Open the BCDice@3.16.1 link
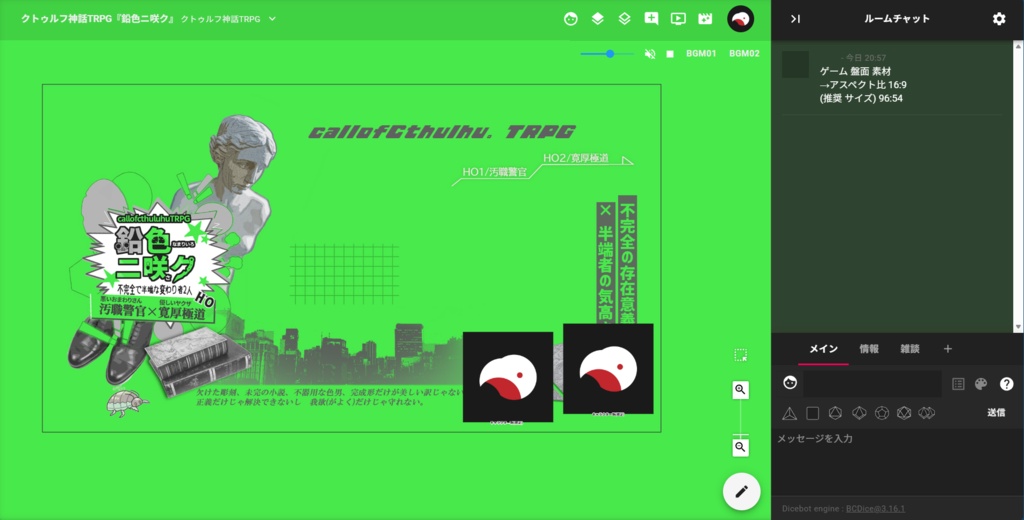The width and height of the screenshot is (1024, 520). [x=875, y=508]
